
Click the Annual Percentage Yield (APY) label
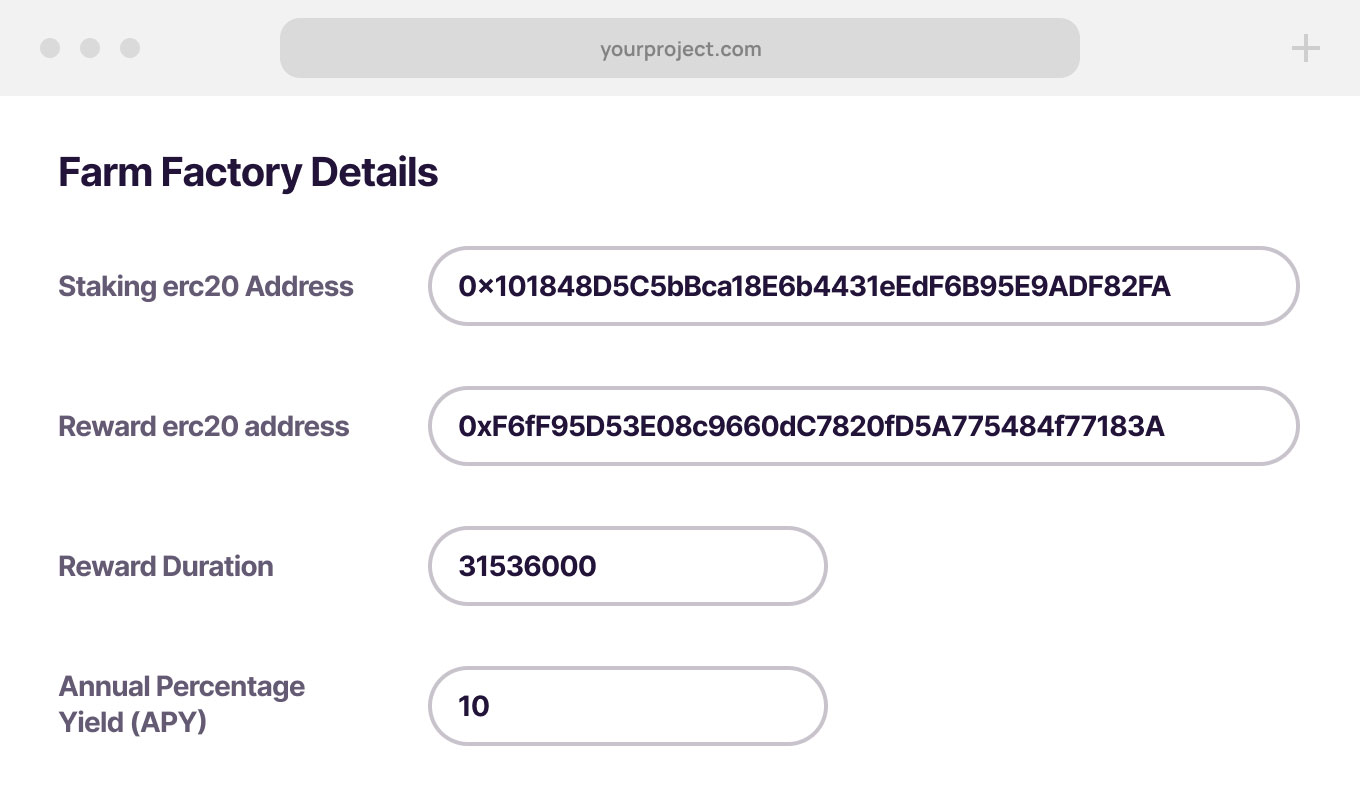[182, 704]
